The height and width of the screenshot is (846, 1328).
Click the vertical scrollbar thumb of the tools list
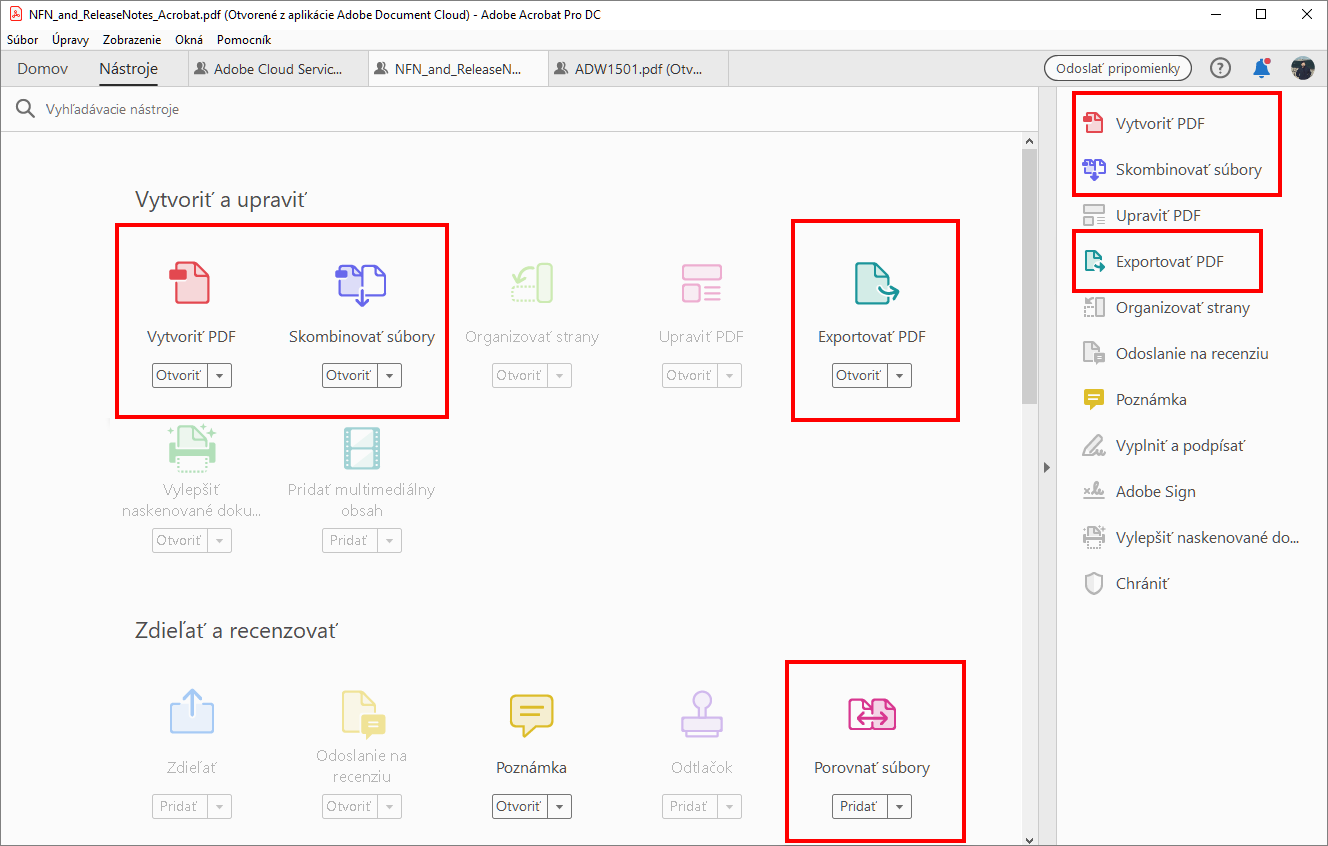tap(1030, 278)
